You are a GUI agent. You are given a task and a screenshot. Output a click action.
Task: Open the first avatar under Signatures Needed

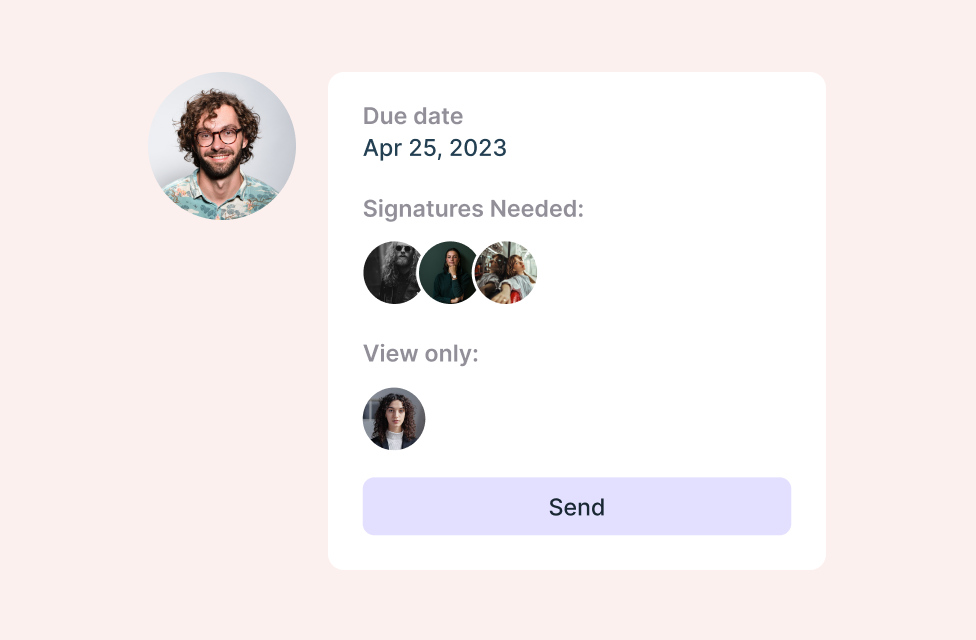pyautogui.click(x=392, y=272)
